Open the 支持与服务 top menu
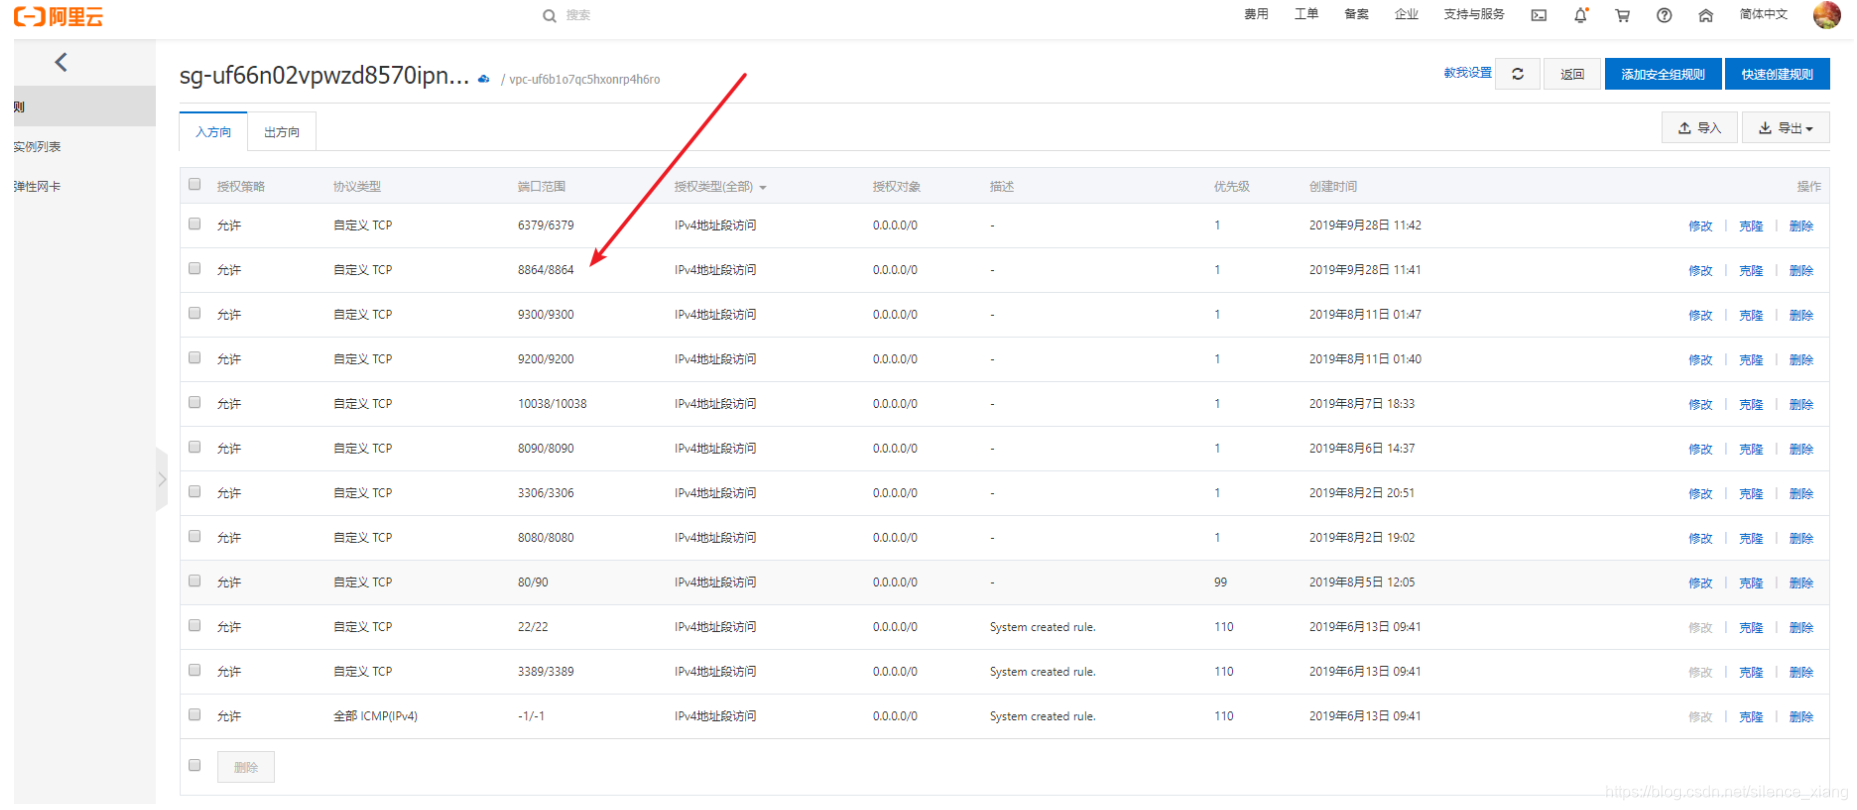The width and height of the screenshot is (1857, 810). [1474, 14]
